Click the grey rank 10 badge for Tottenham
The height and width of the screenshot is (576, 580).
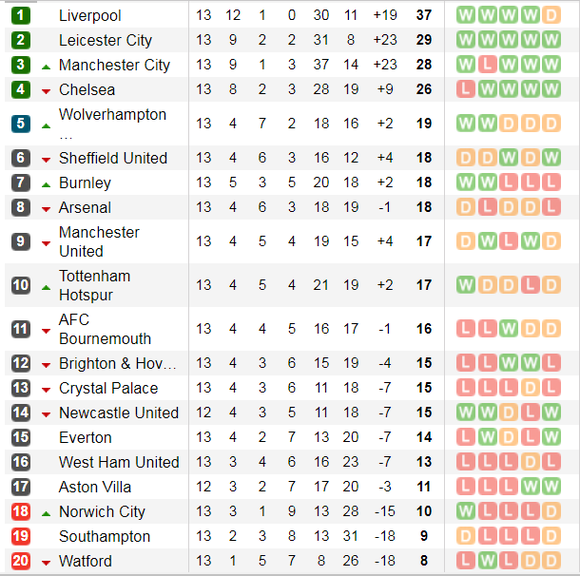21,285
